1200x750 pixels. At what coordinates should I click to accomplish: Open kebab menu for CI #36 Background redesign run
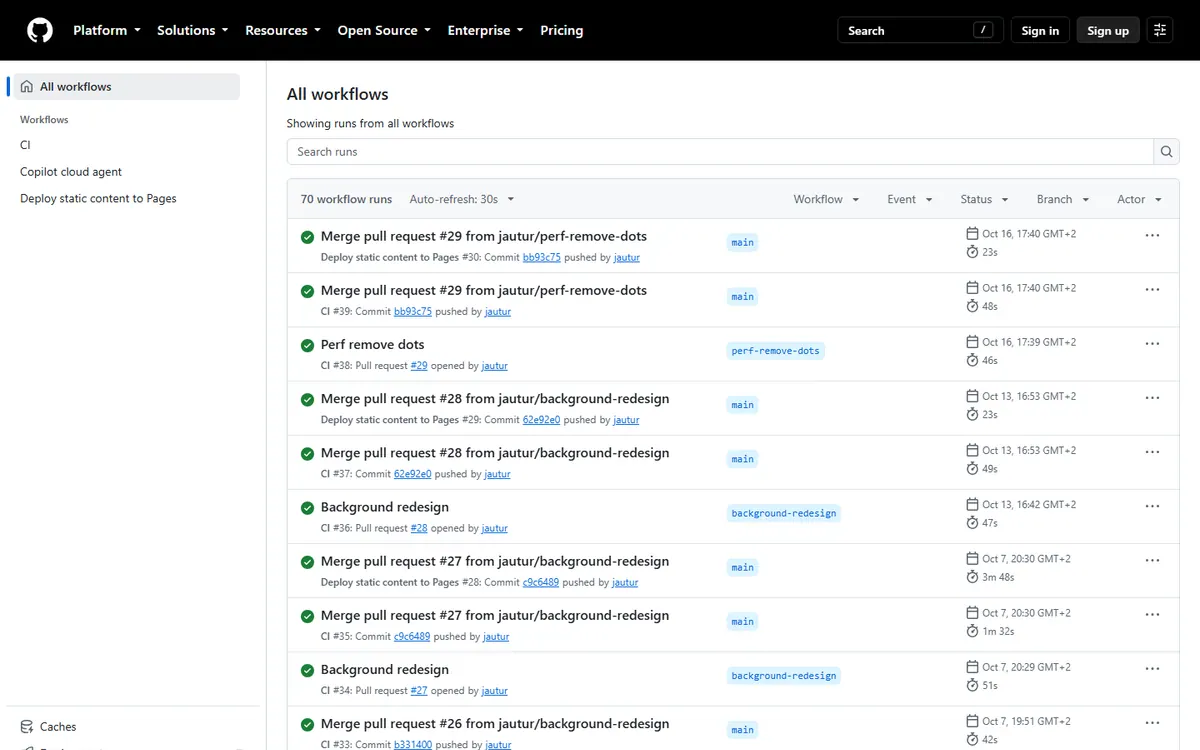(x=1152, y=506)
